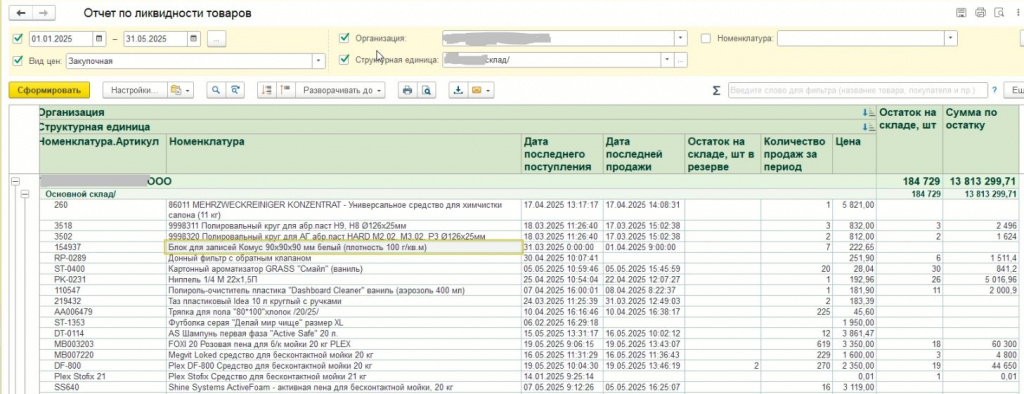1024x394 pixels.
Task: Select Plex Stofix Средство nomenclature cell
Action: pyautogui.click(x=345, y=376)
